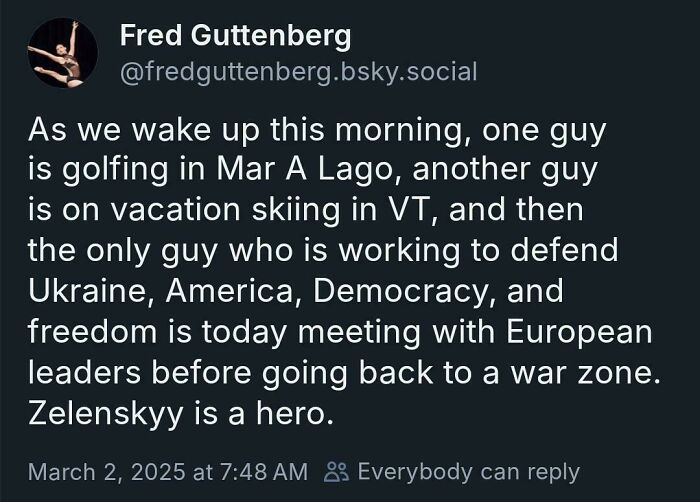Open Fred Guttenberg's profile avatar
This screenshot has width=700, height=502.
click(62, 53)
